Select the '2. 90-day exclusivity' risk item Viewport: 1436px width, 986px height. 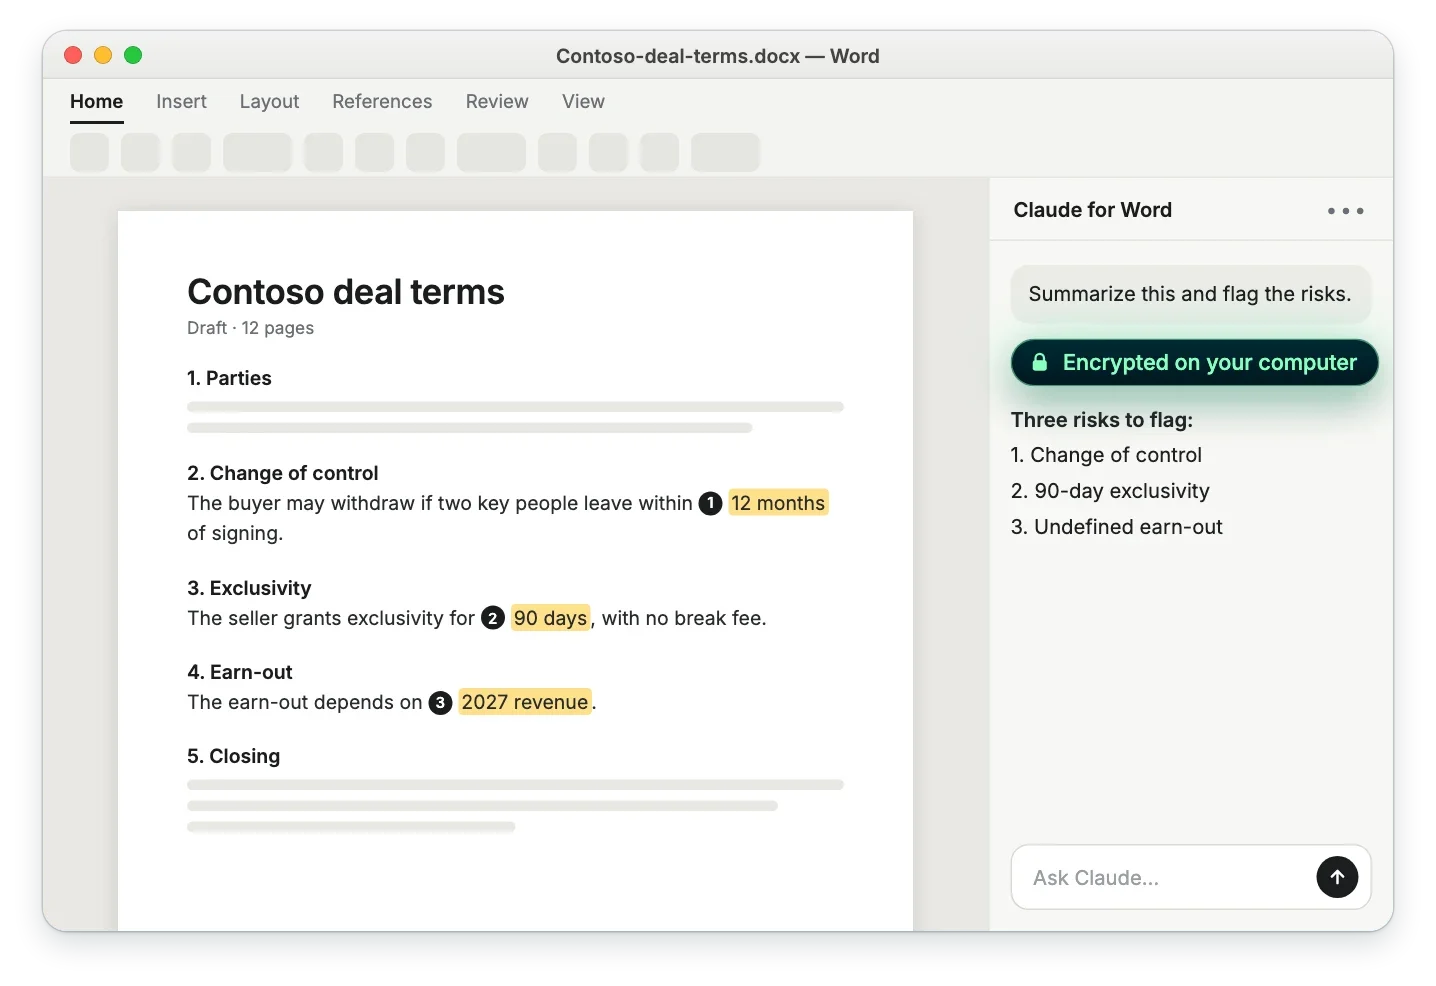point(1110,491)
